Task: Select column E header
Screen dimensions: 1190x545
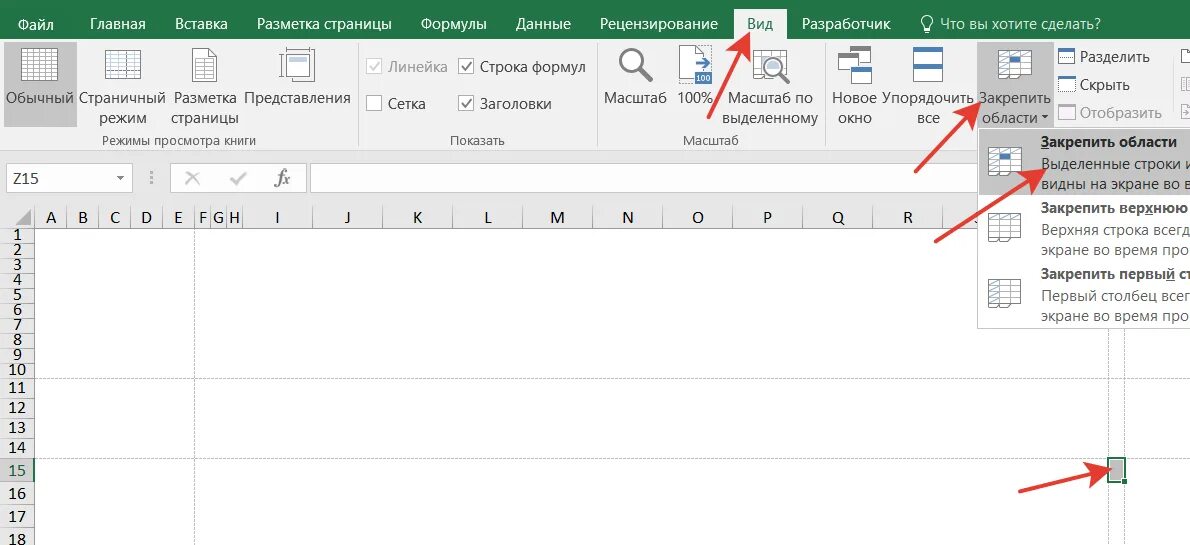Action: click(178, 218)
